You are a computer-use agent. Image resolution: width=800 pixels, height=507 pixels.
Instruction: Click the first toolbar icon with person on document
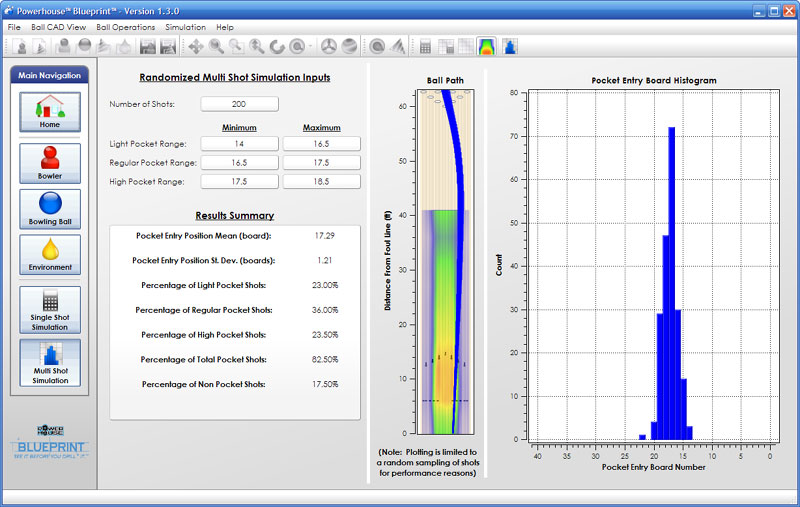click(x=21, y=47)
